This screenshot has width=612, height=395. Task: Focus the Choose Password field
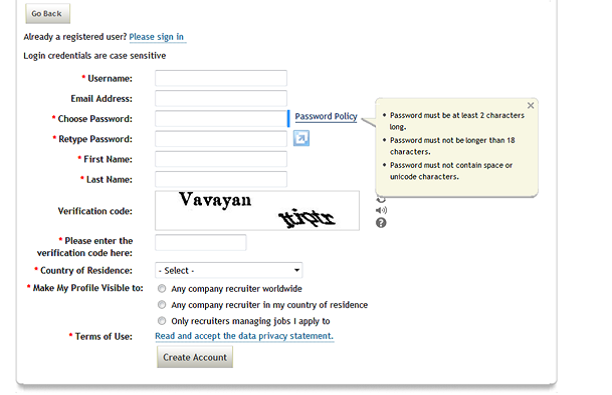tap(221, 119)
